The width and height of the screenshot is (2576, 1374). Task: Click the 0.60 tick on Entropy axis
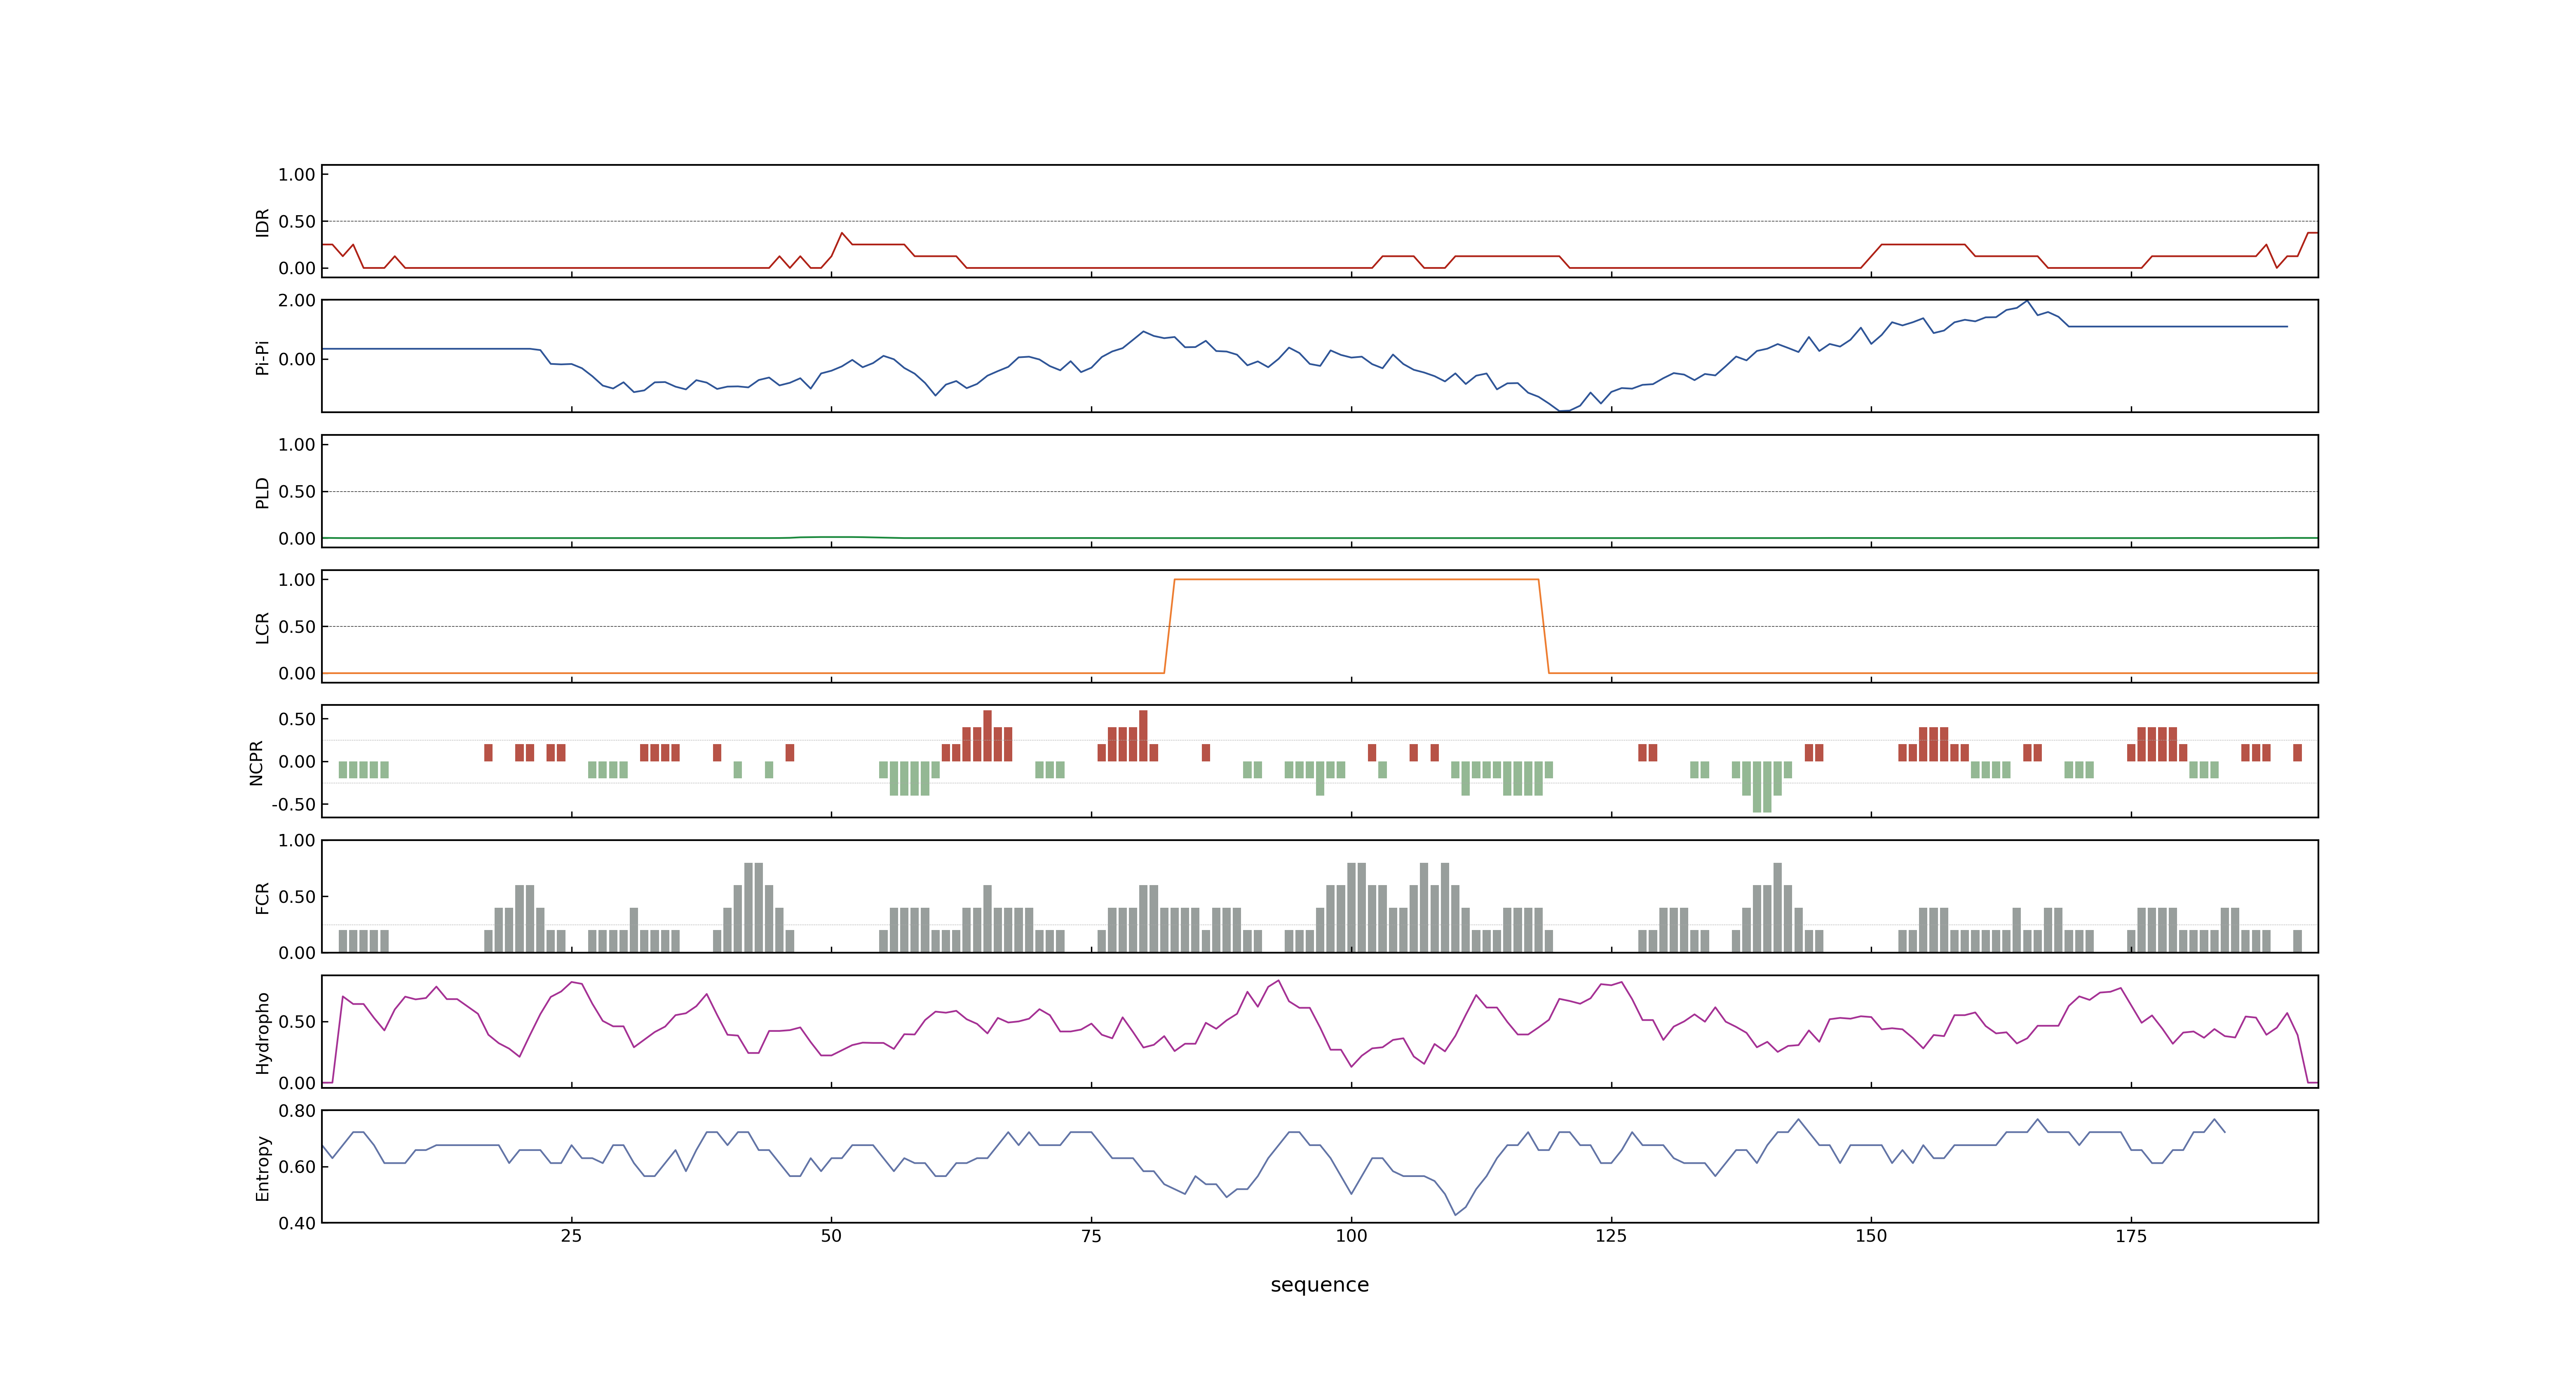pyautogui.click(x=297, y=1167)
